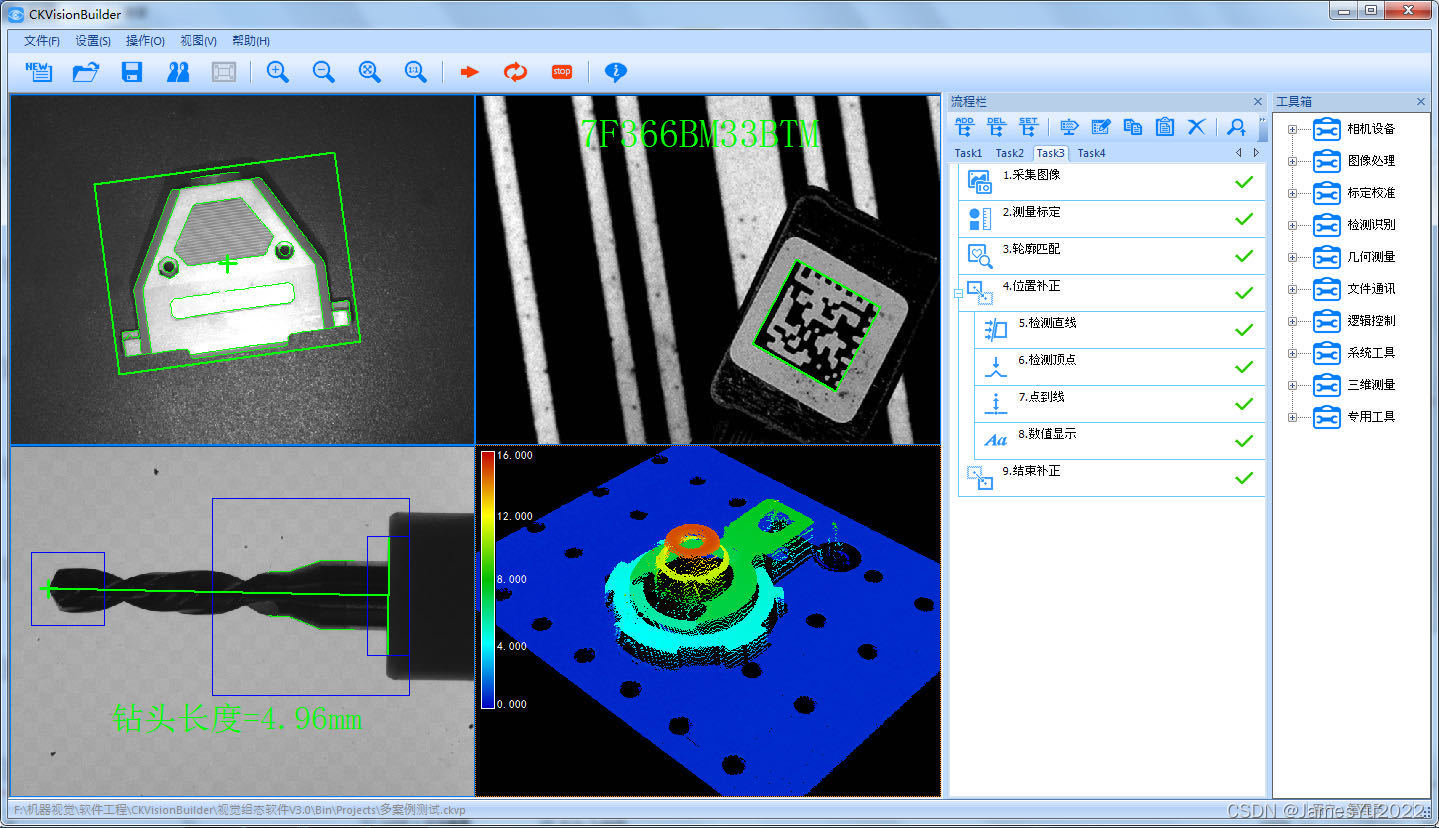Select step 3.轮廓匹配
The image size is (1439, 828).
point(1111,256)
